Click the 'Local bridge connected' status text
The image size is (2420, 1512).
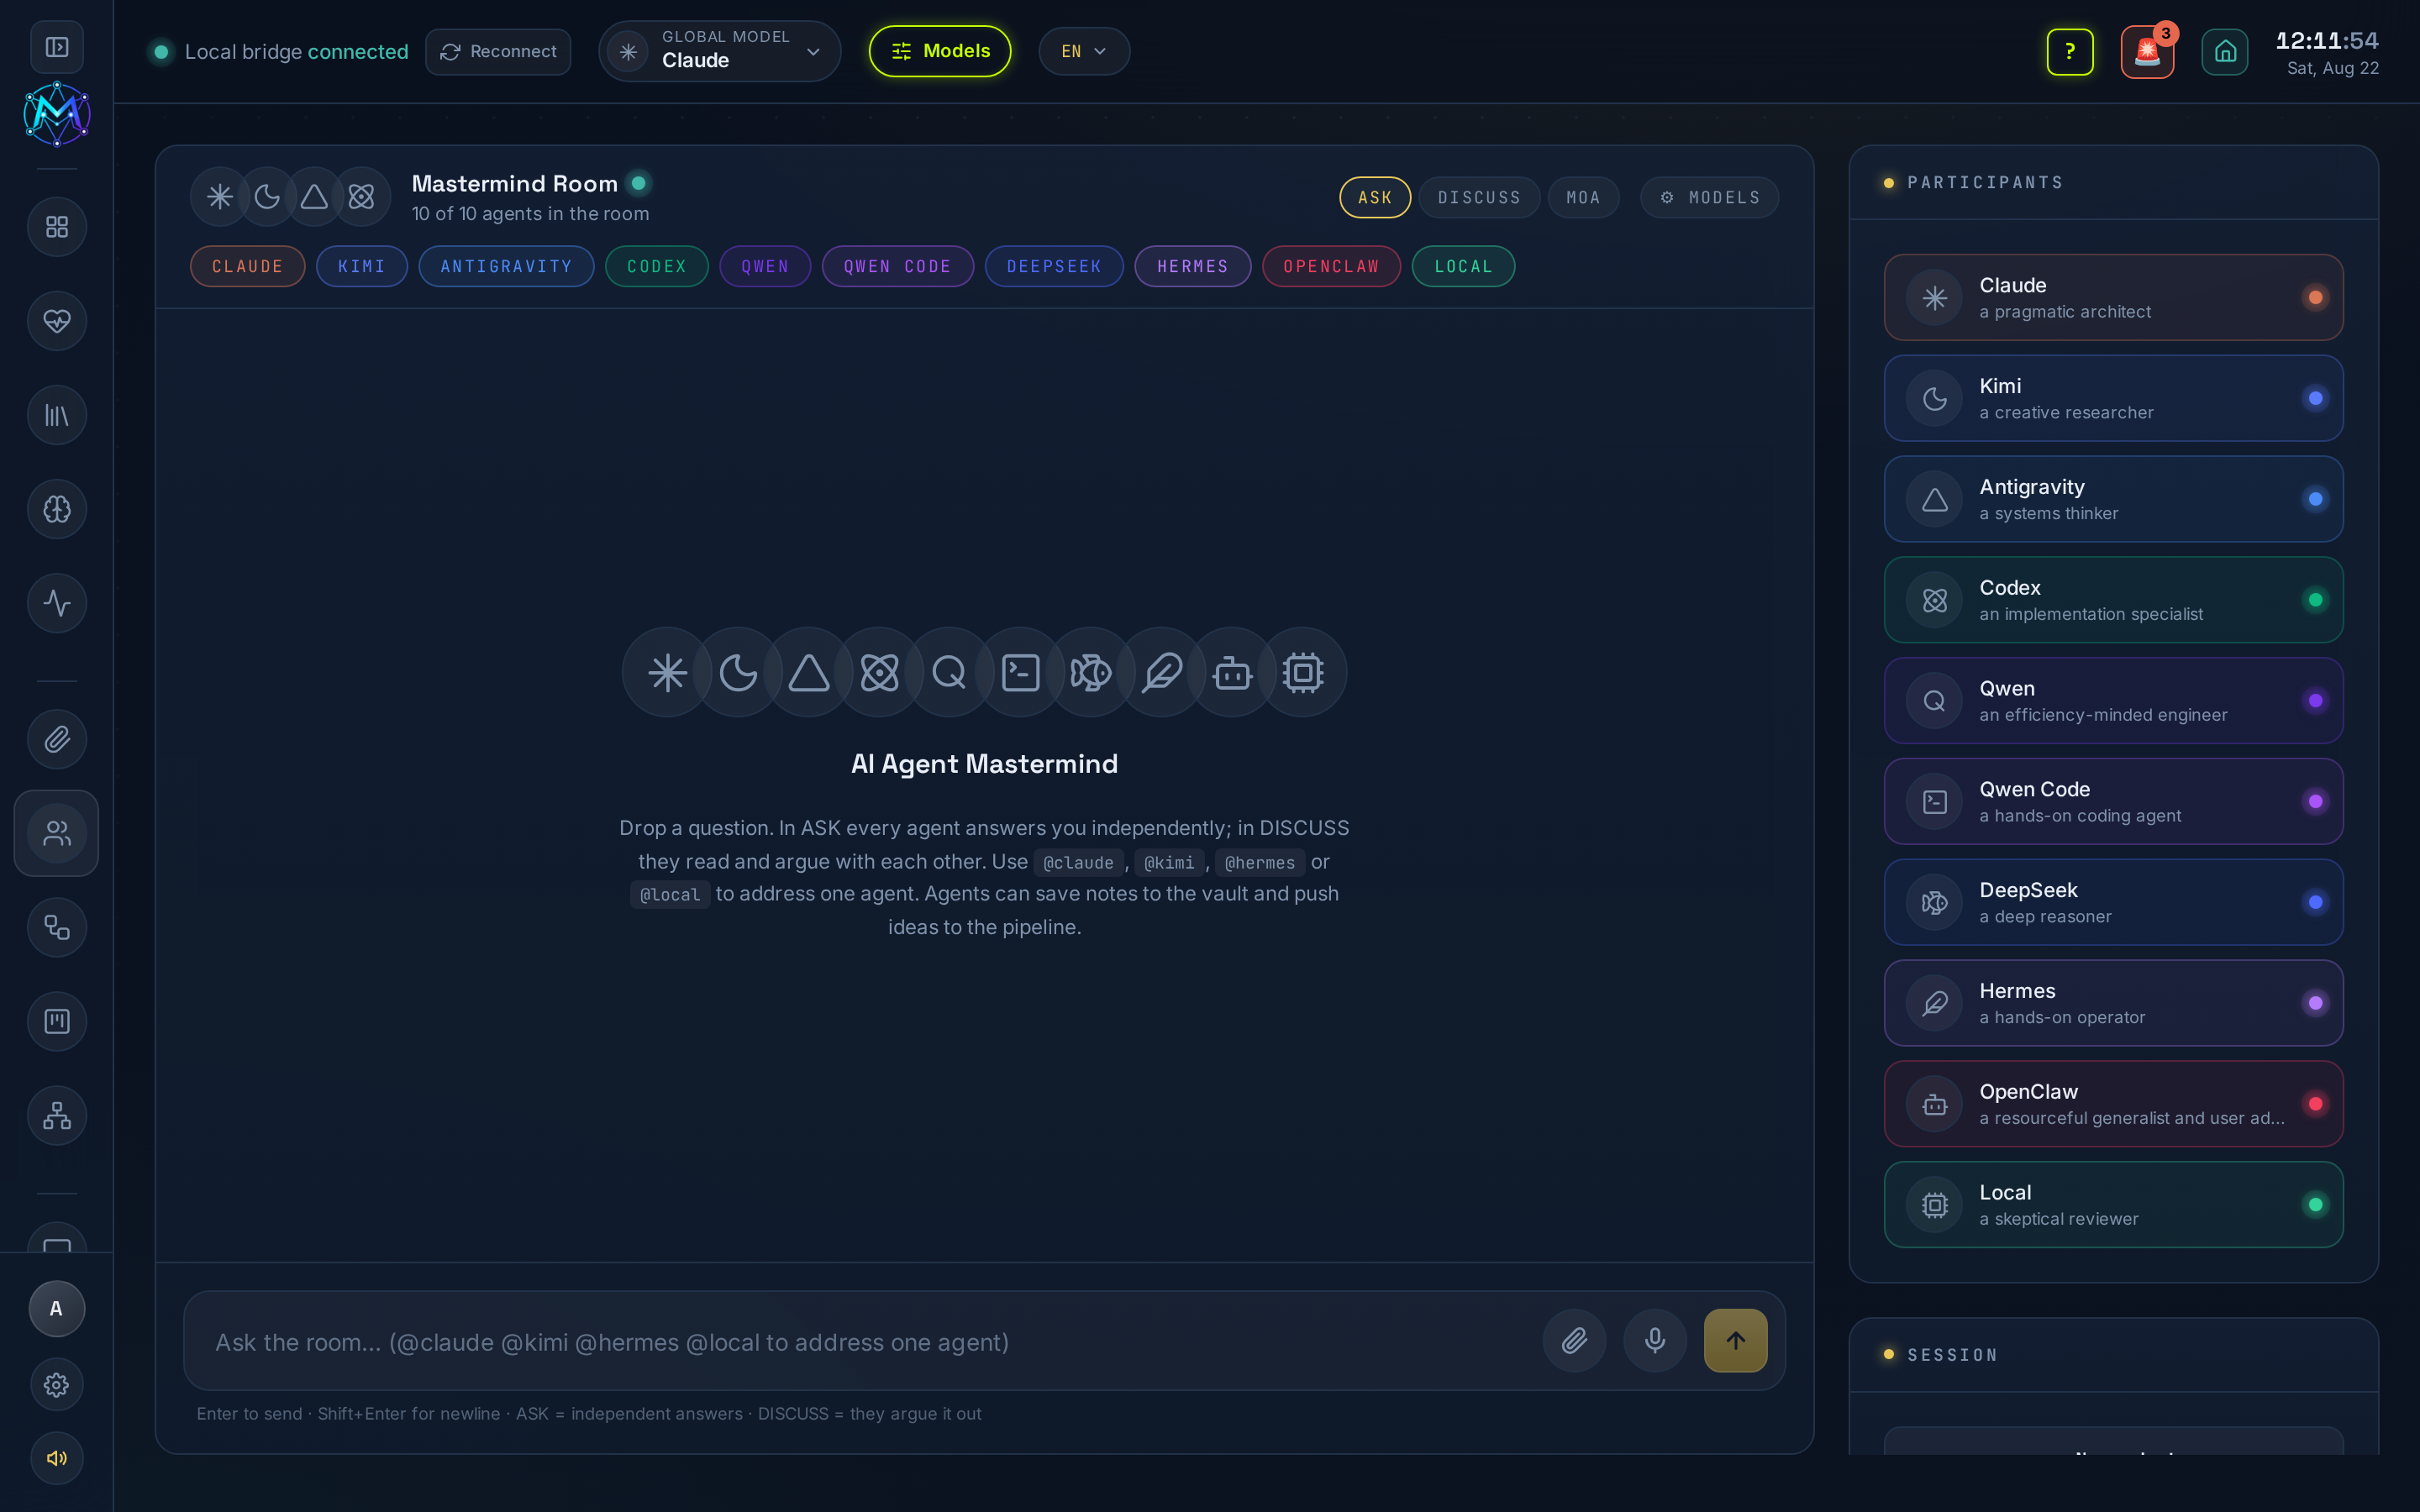pos(296,51)
